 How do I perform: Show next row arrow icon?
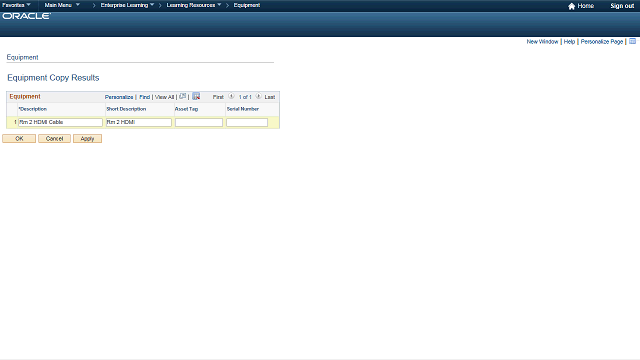(x=258, y=96)
